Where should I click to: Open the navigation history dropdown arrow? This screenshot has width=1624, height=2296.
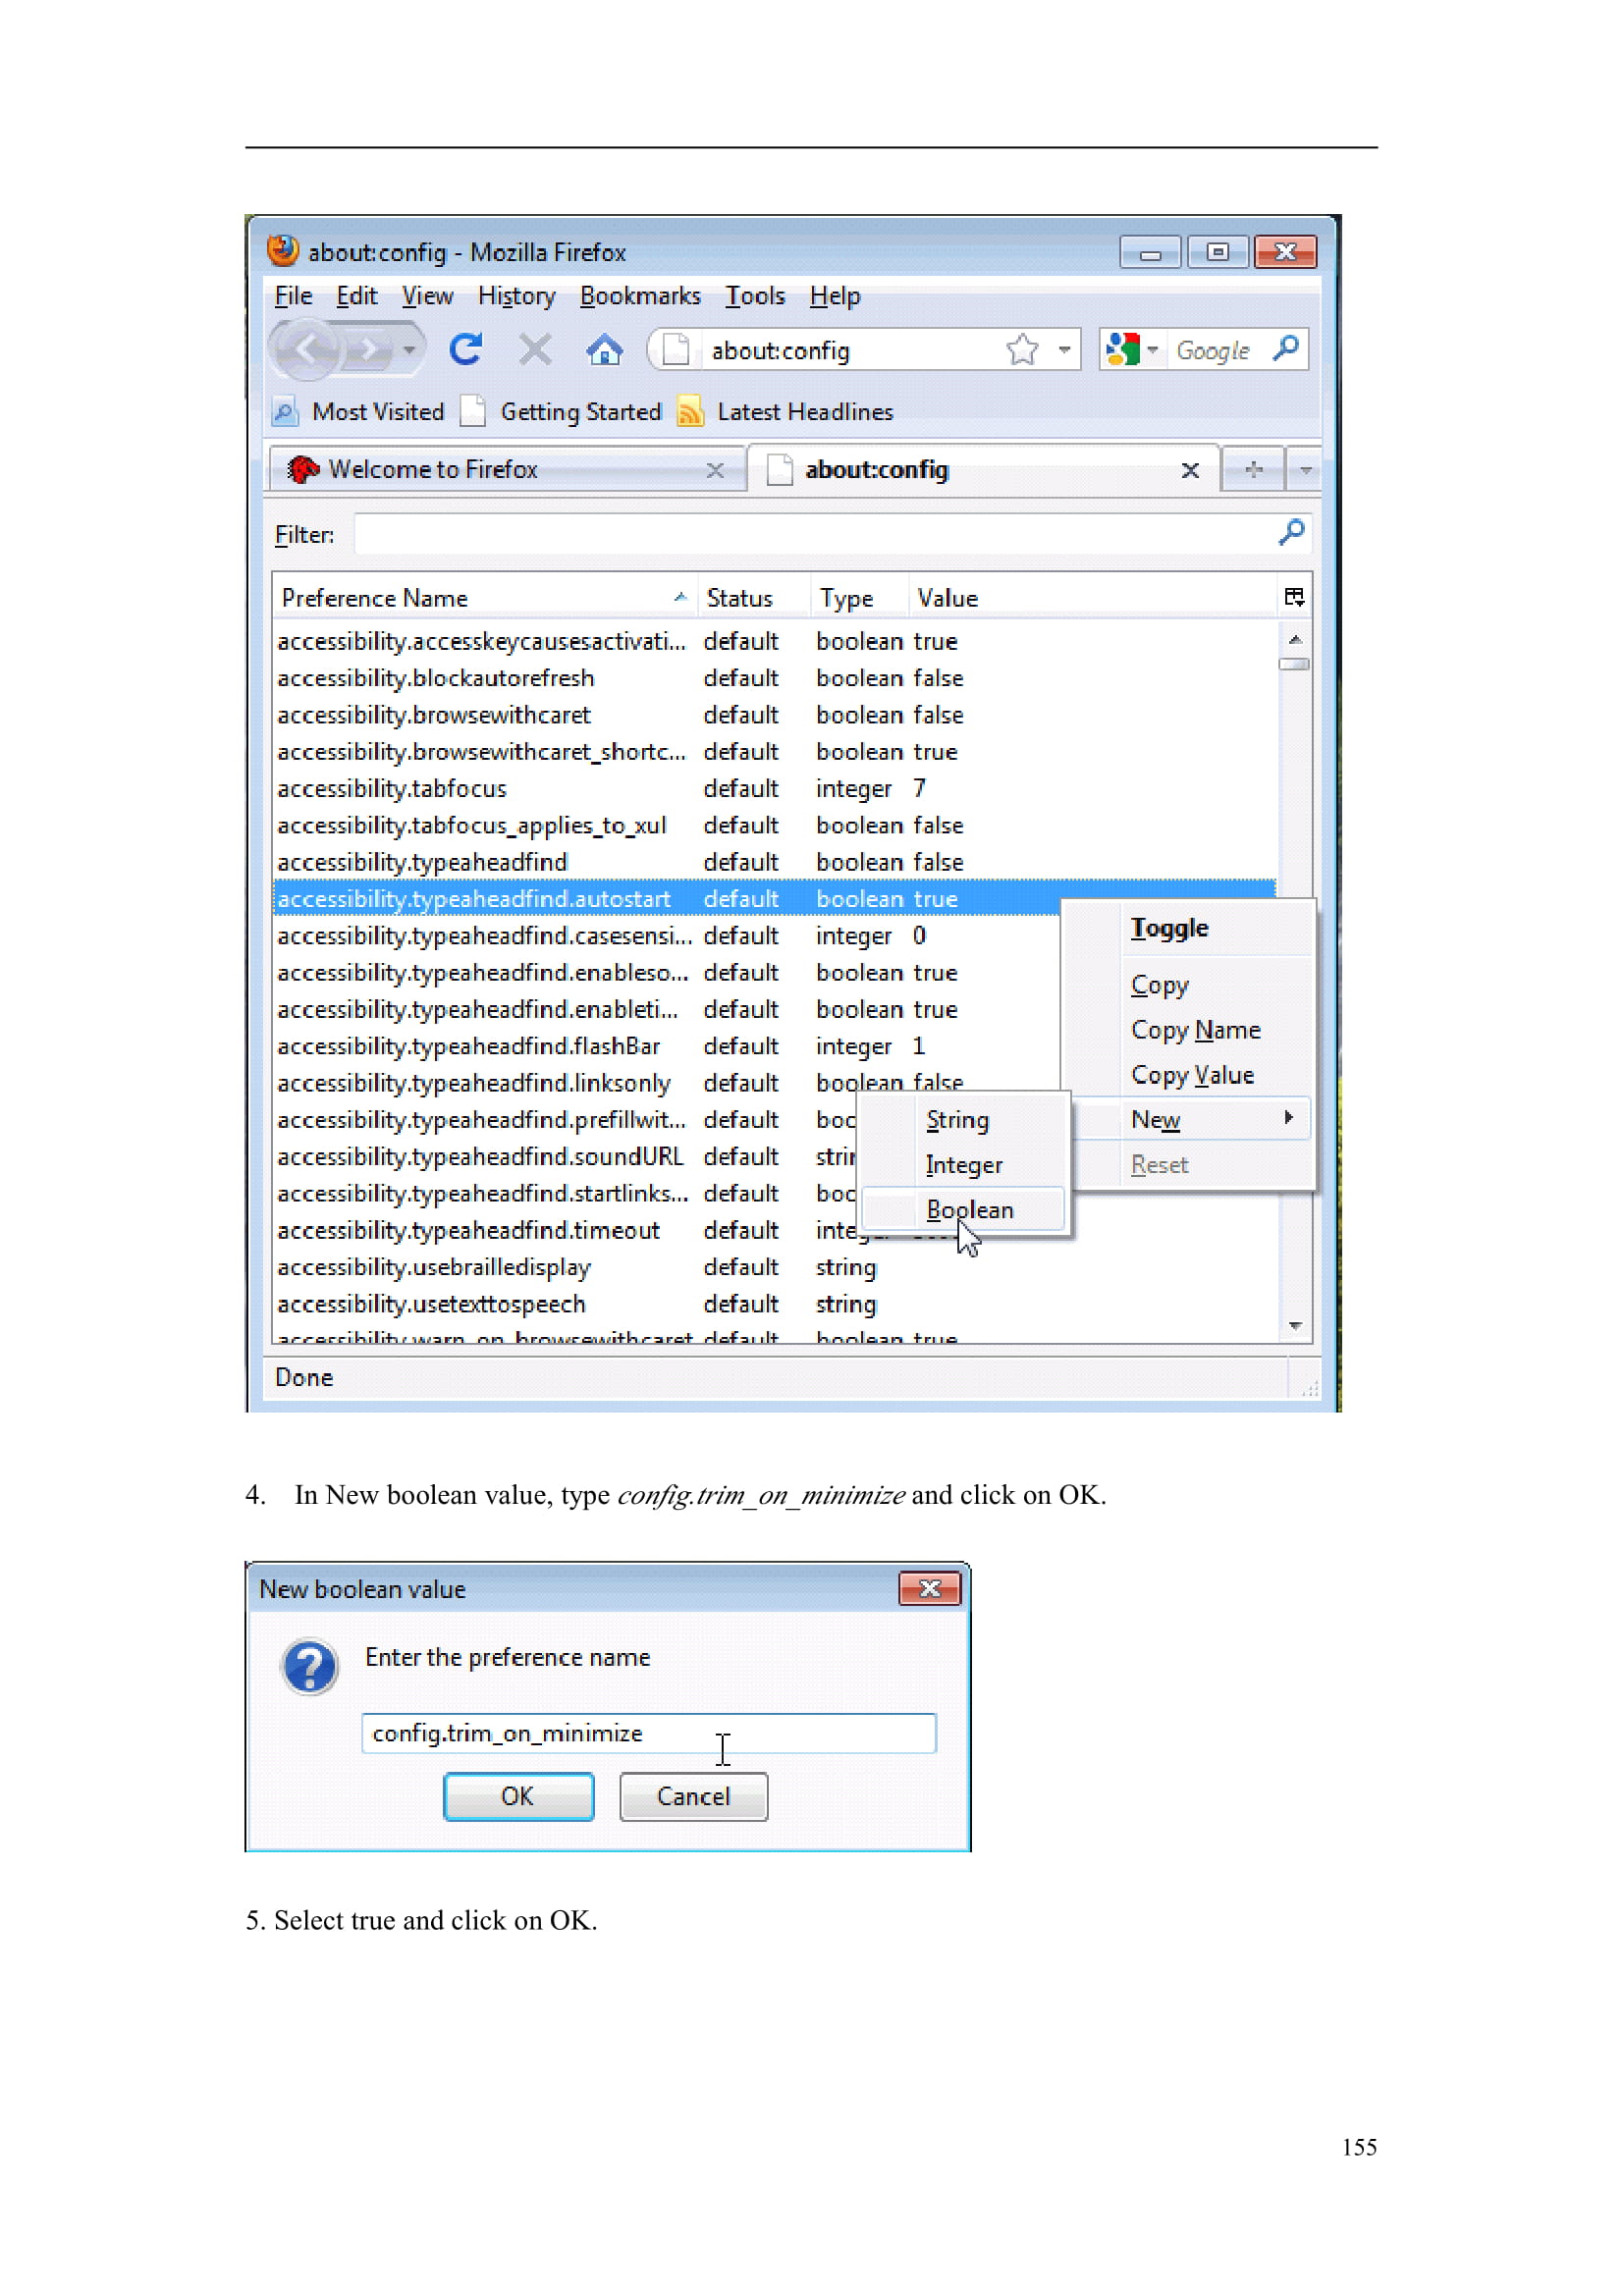click(x=409, y=350)
